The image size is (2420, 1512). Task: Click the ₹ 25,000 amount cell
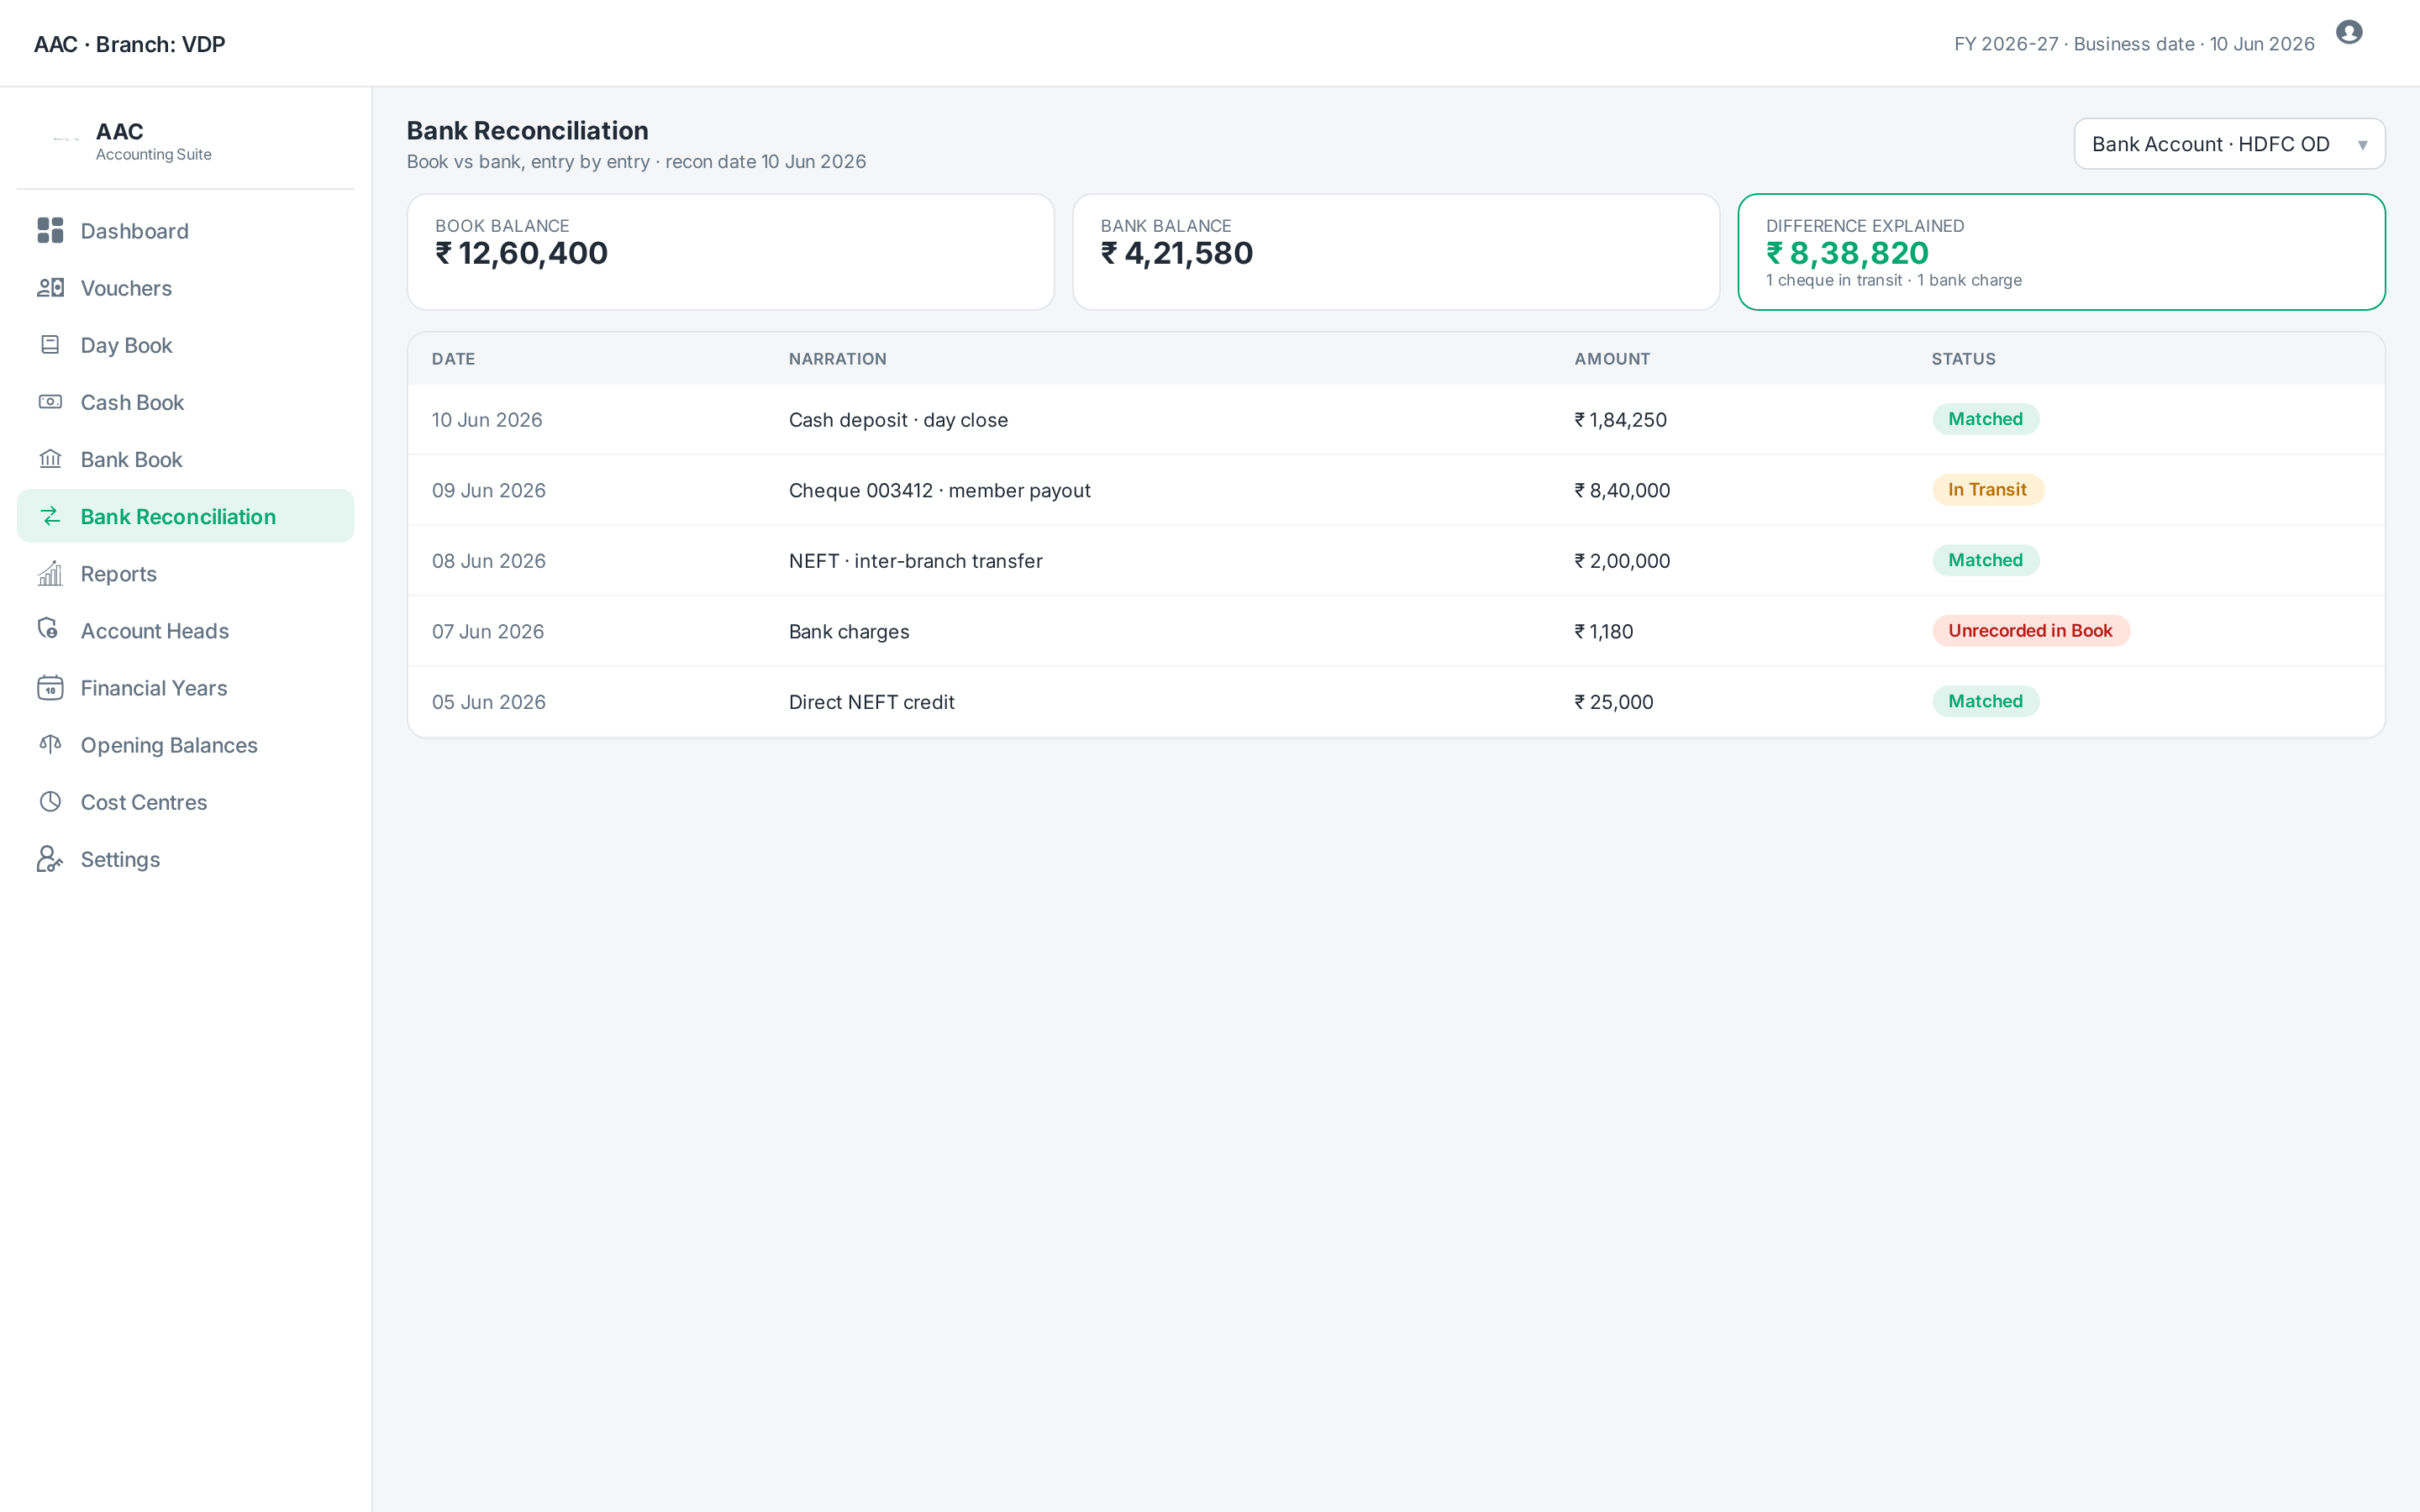coord(1614,702)
